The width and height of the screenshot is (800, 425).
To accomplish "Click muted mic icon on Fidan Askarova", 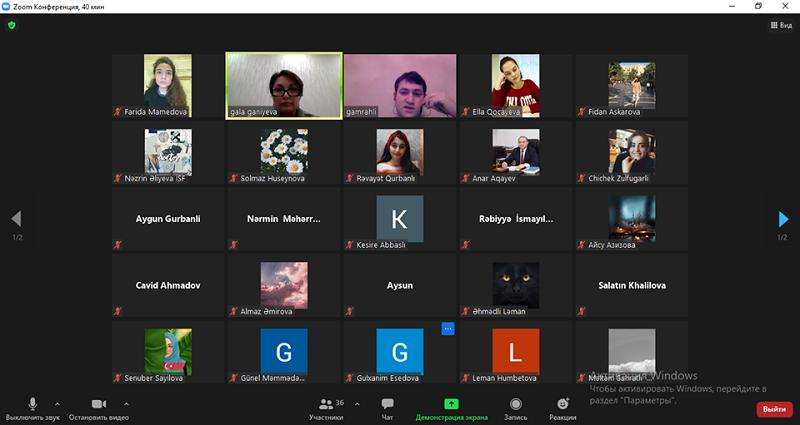I will point(582,112).
